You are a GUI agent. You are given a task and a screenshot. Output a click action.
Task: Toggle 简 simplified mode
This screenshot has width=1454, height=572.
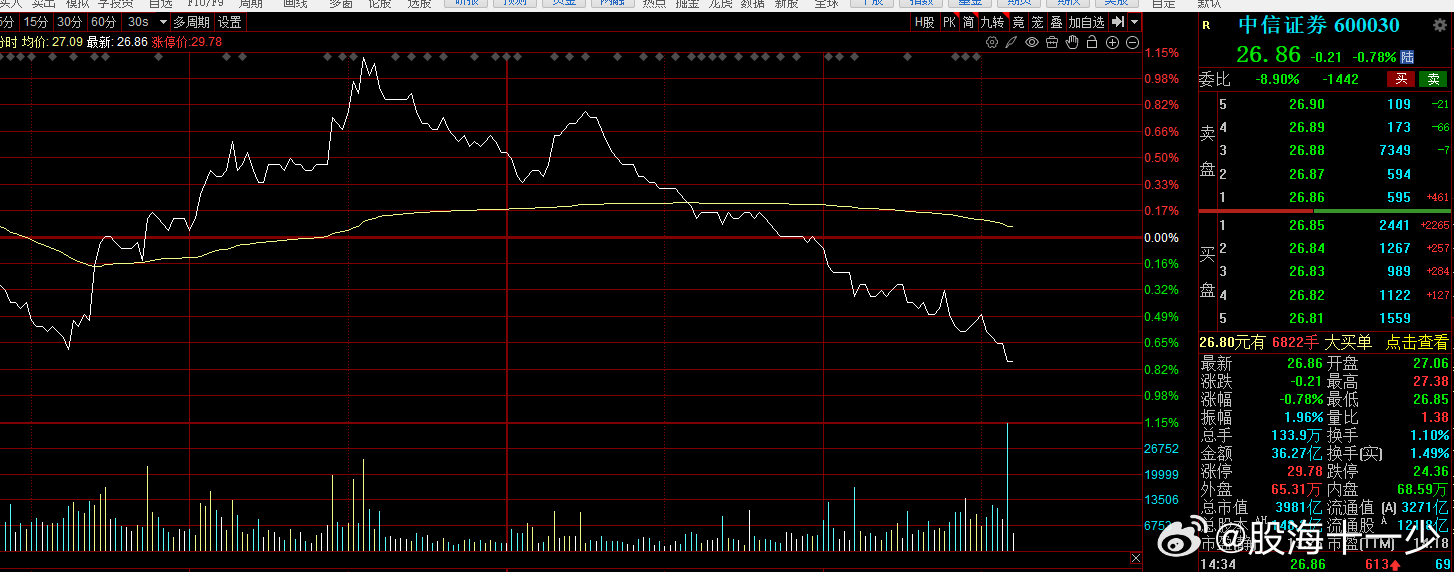pyautogui.click(x=968, y=21)
